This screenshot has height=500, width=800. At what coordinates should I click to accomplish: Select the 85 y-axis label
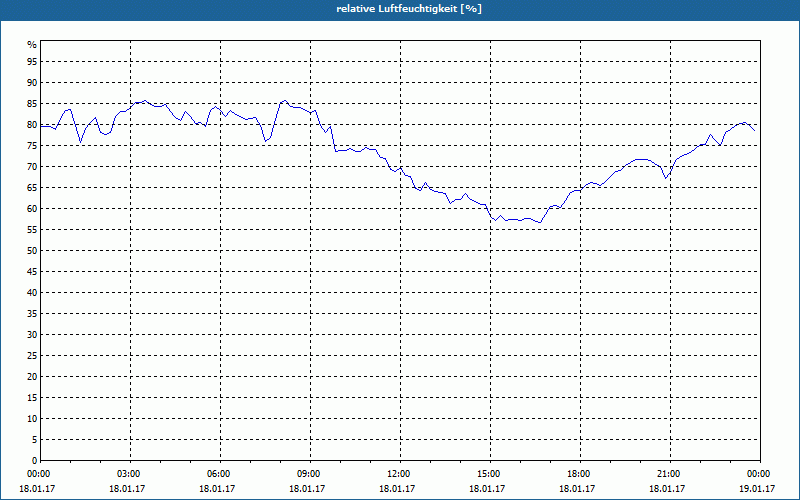(32, 104)
